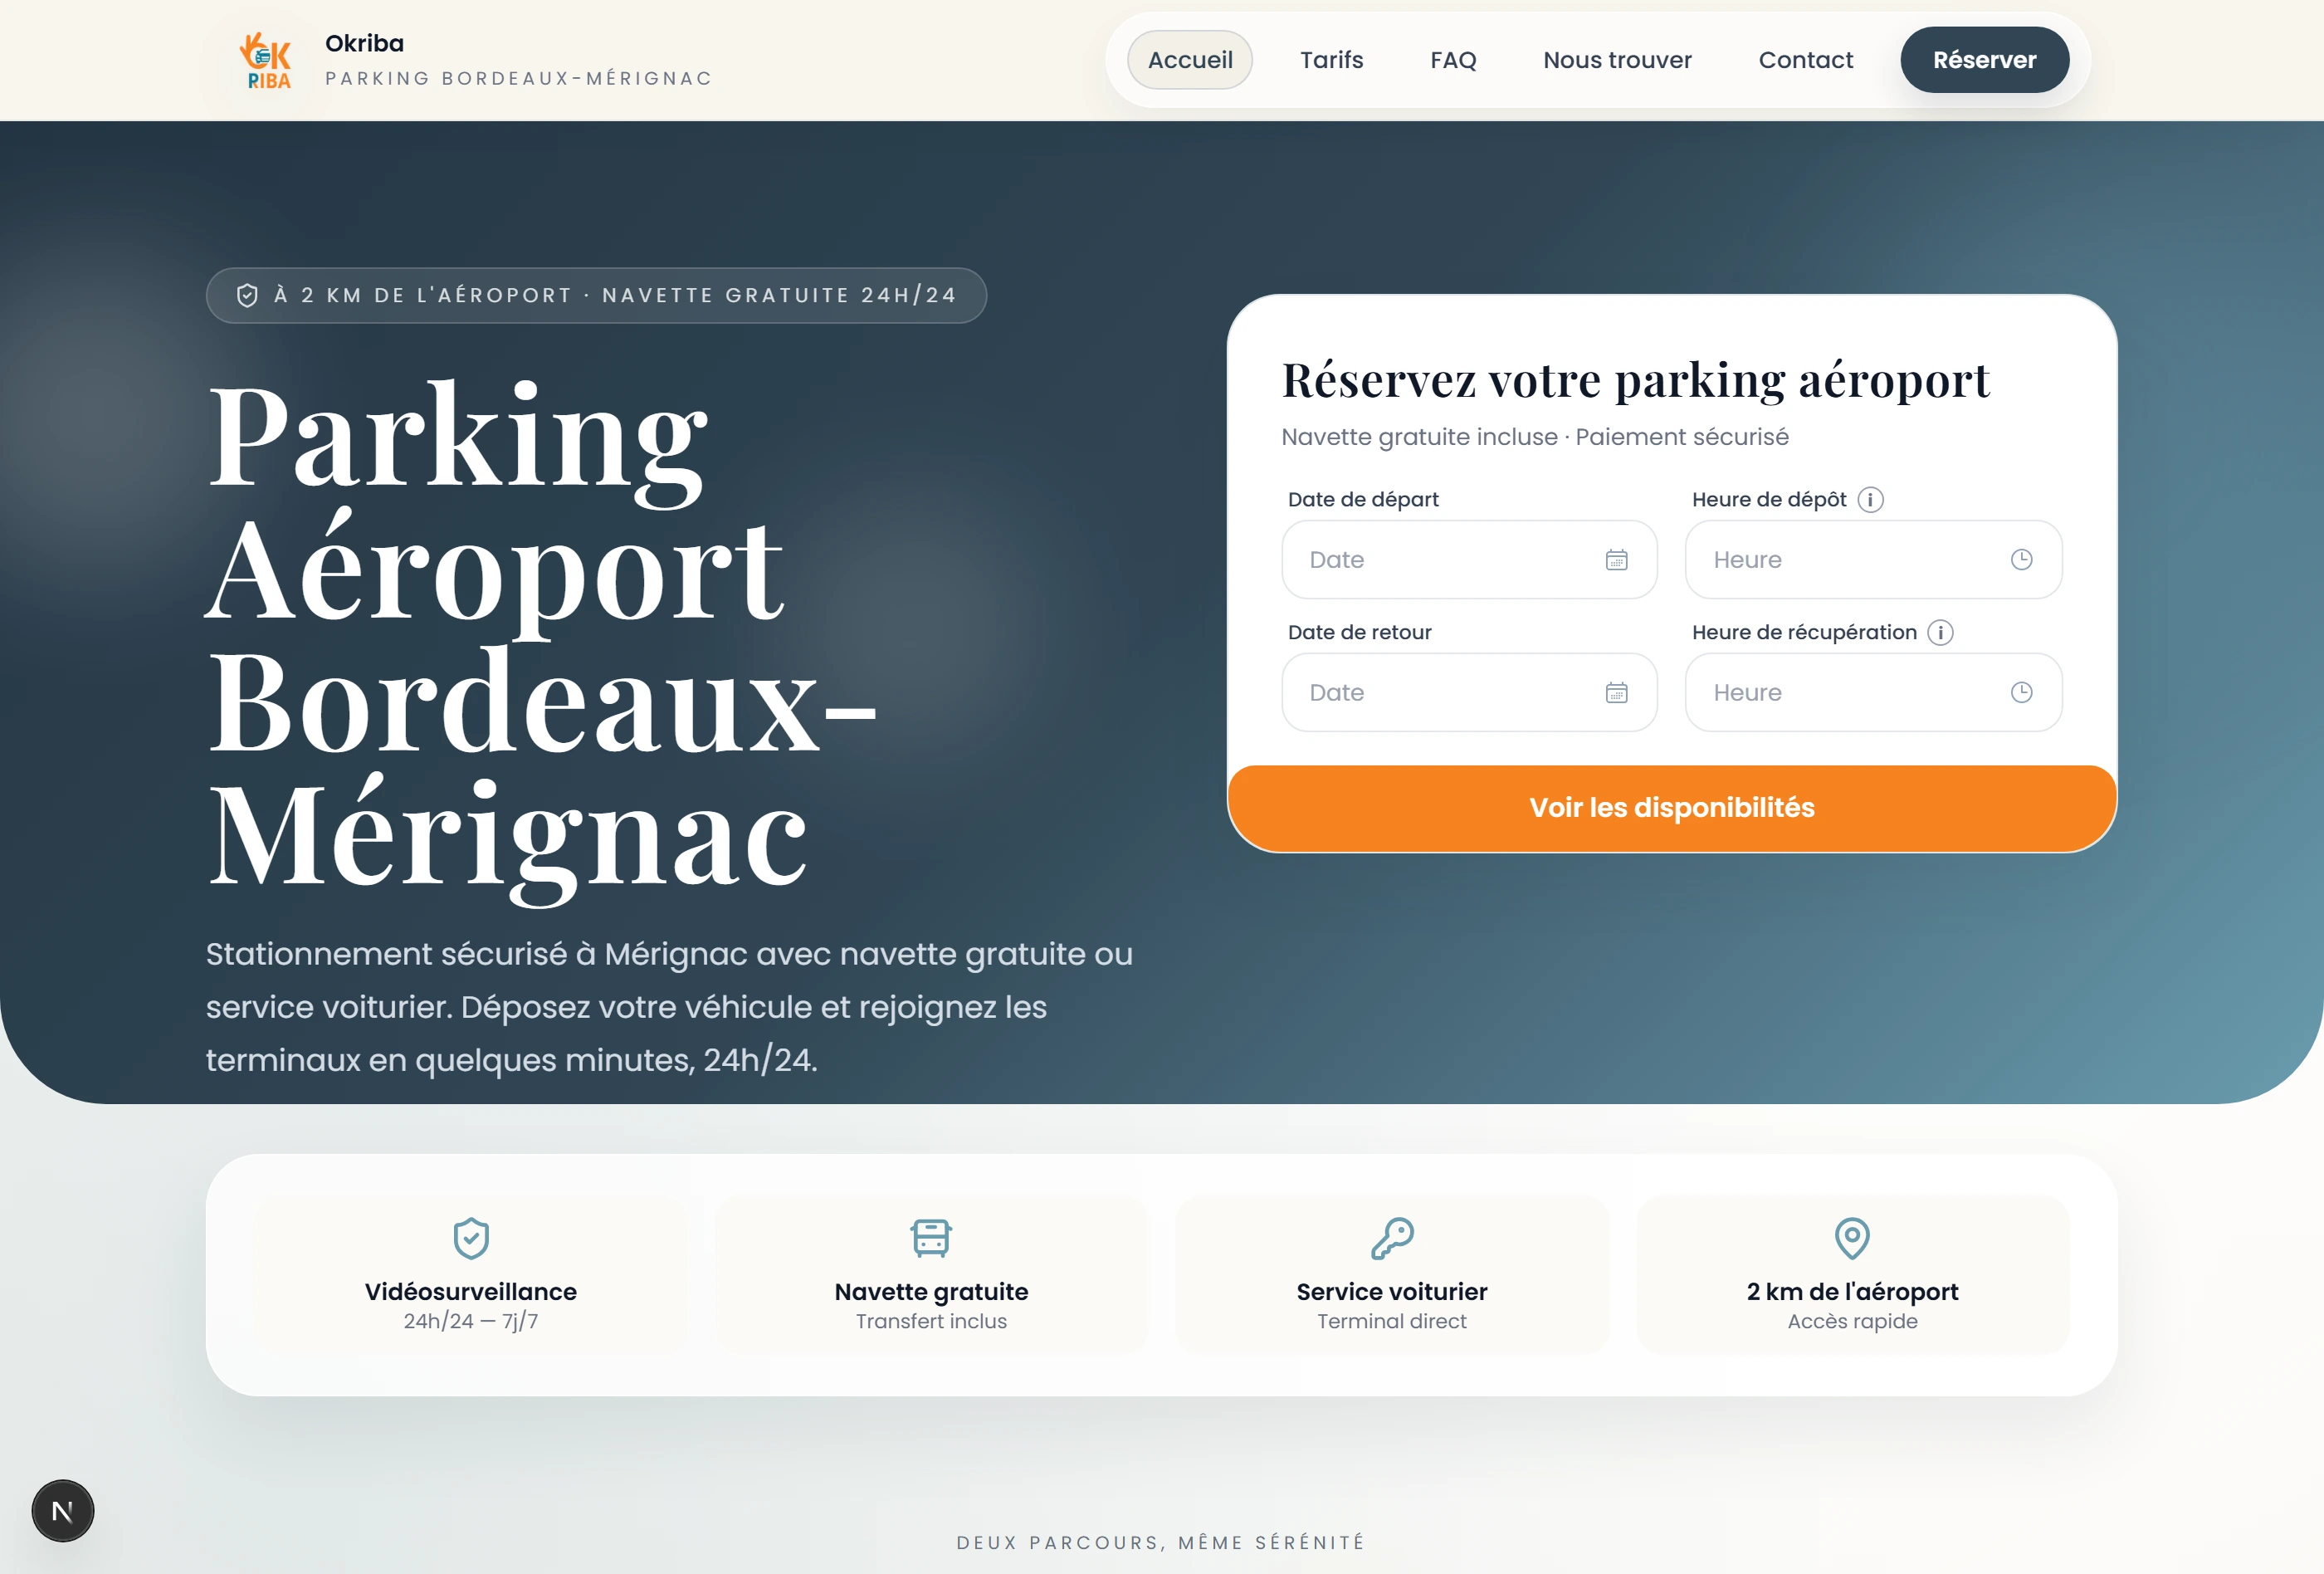Screen dimensions: 2324x1574
Task: Select the Vidéosurveillance feature card text
Action: [x=471, y=1292]
